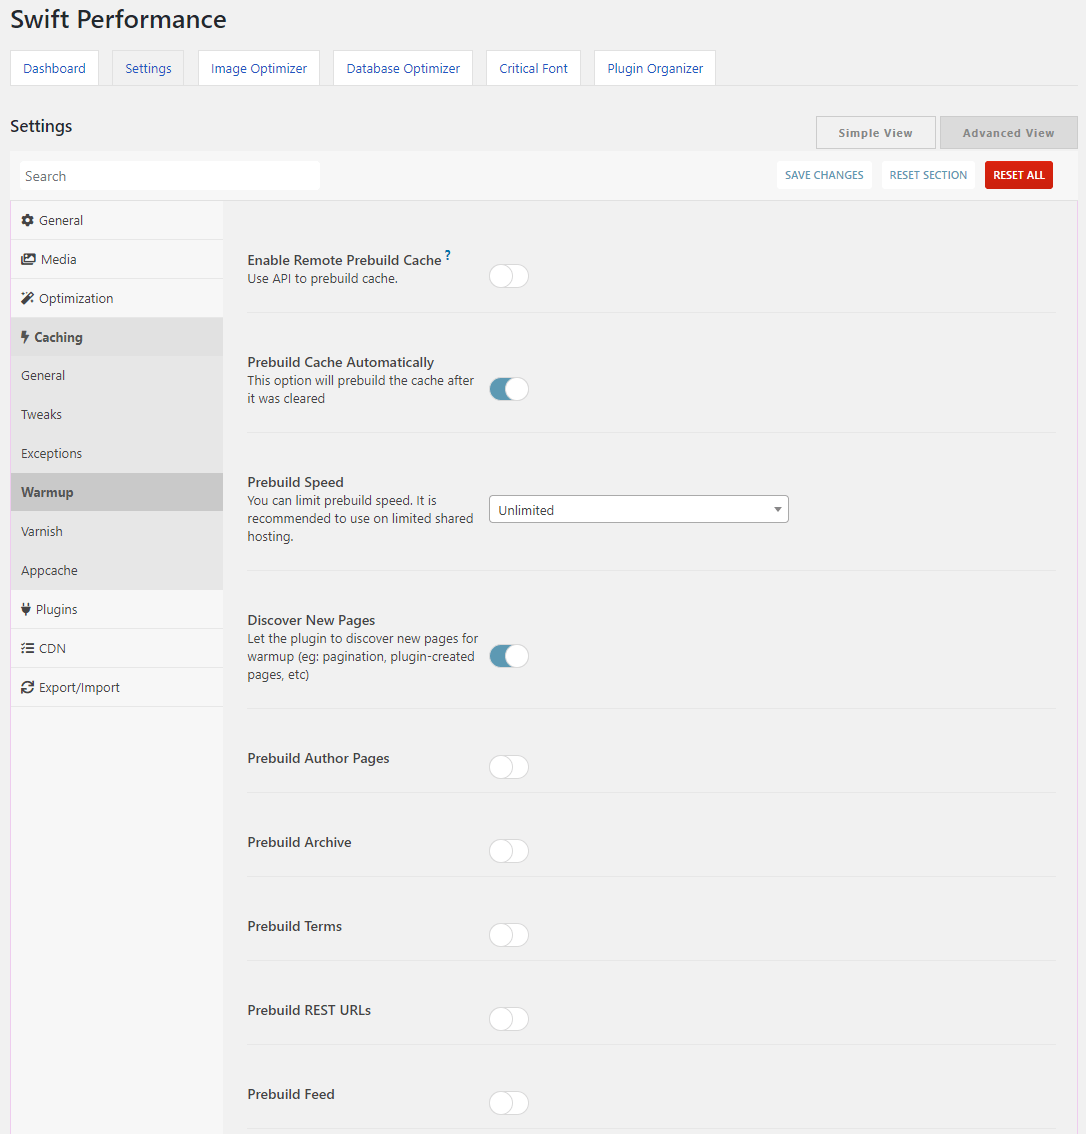Open the Varnish caching submenu
Screen dimensions: 1086x1134
117,532
